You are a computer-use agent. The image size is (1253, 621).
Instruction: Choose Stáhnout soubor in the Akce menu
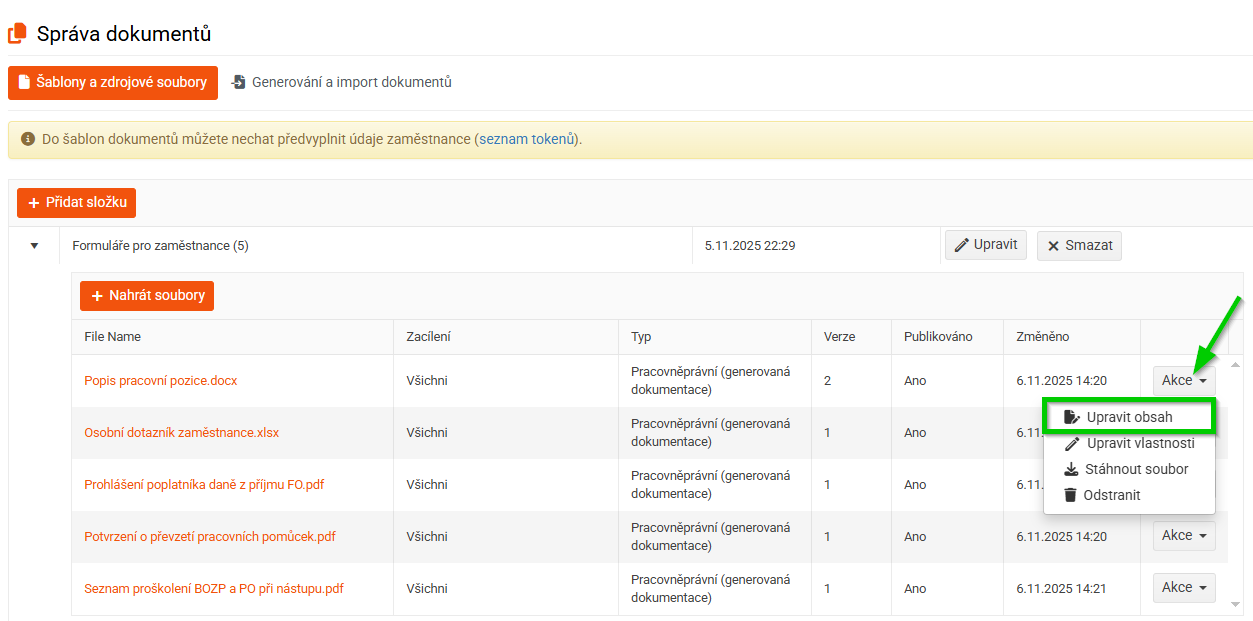pos(1136,469)
